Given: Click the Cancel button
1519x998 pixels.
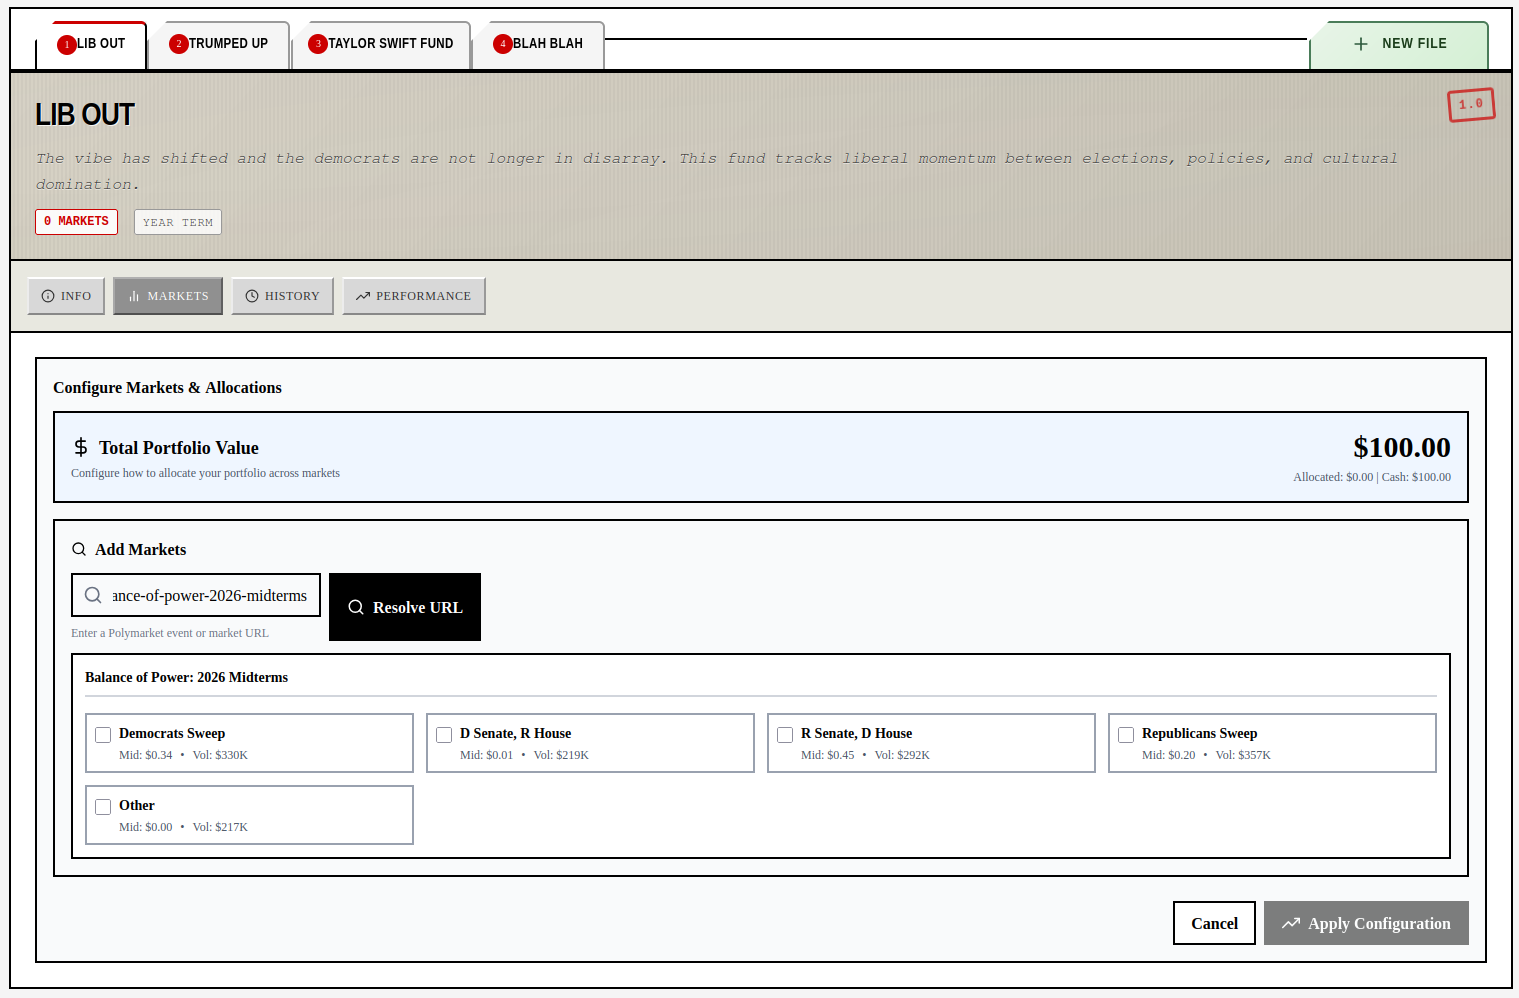Looking at the screenshot, I should [1214, 922].
